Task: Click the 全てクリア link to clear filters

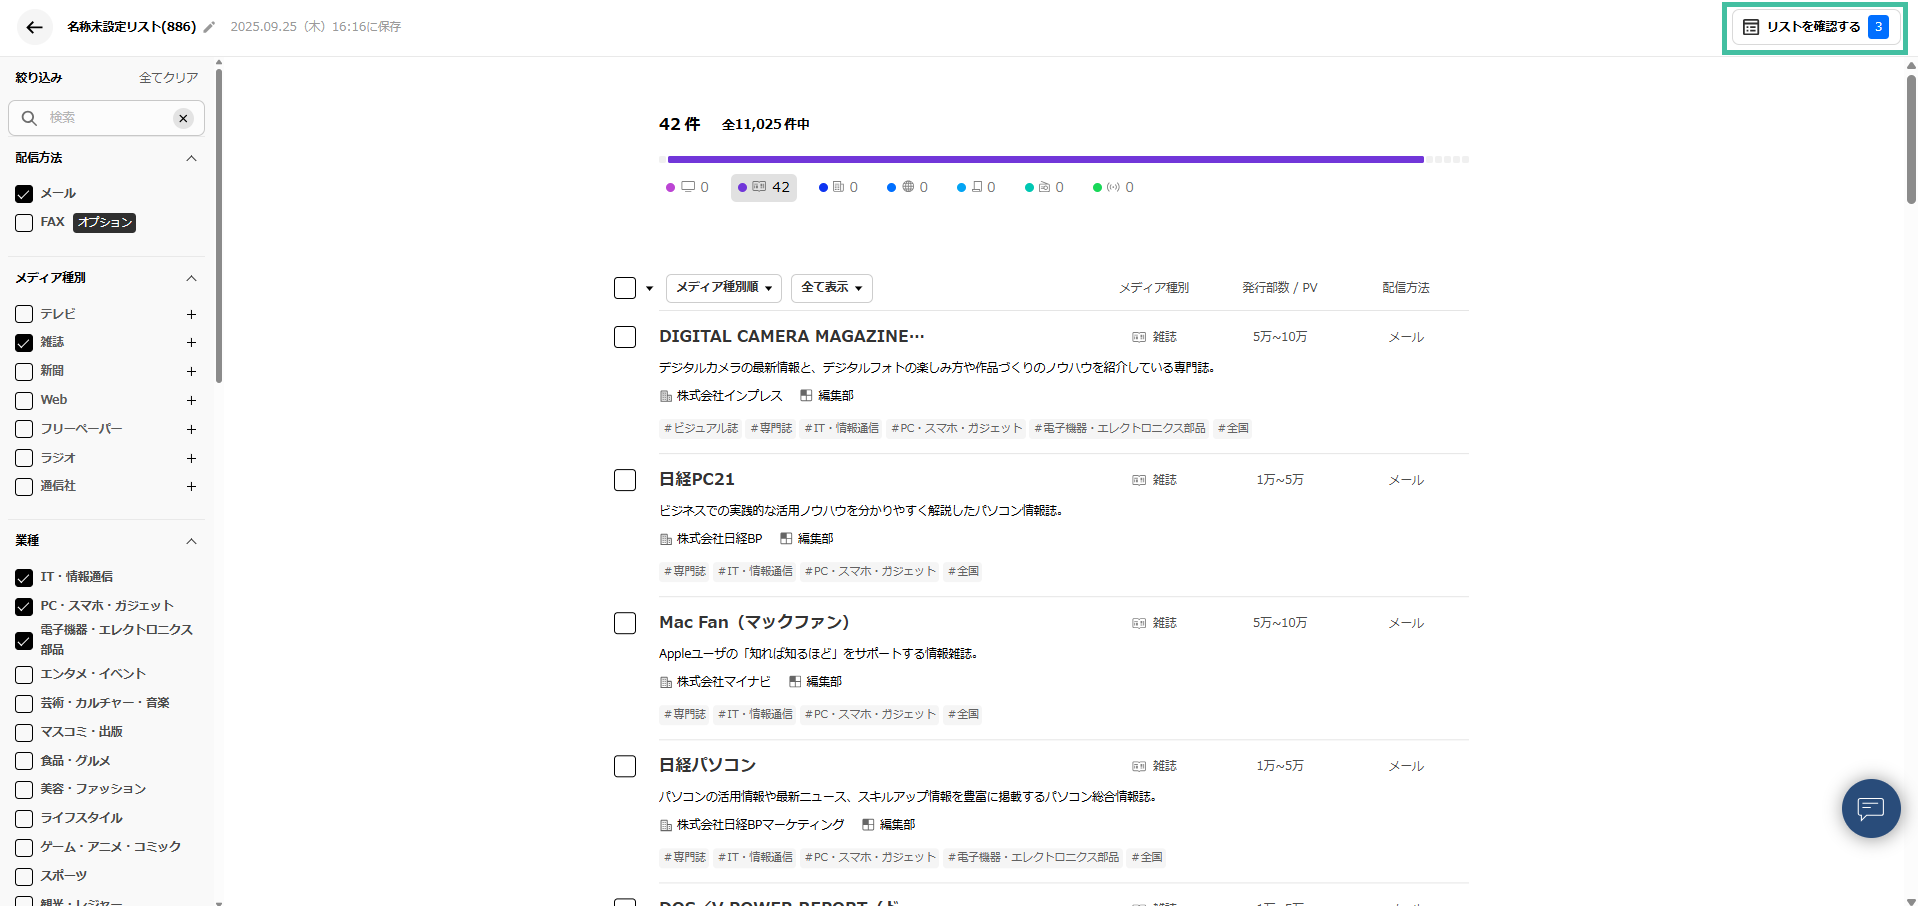Action: (168, 77)
